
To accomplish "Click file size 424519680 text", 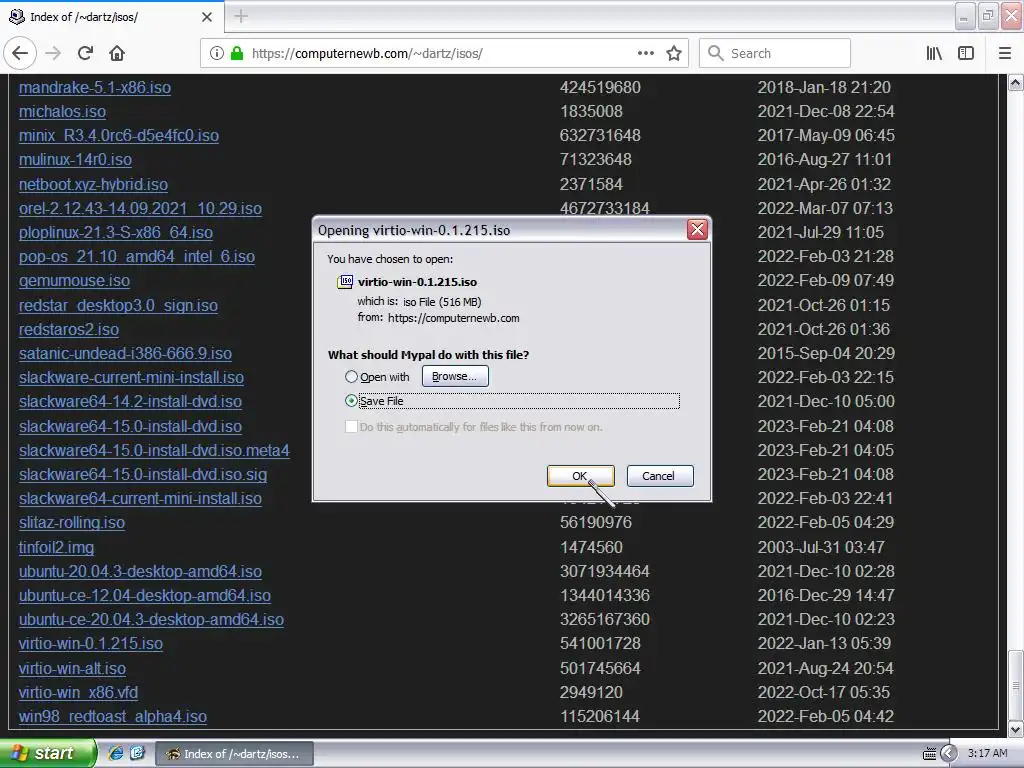I will coord(600,88).
